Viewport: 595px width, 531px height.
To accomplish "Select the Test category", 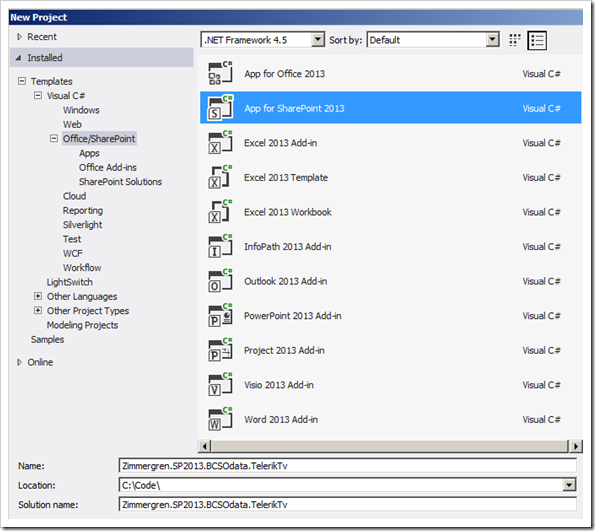I will pos(72,239).
